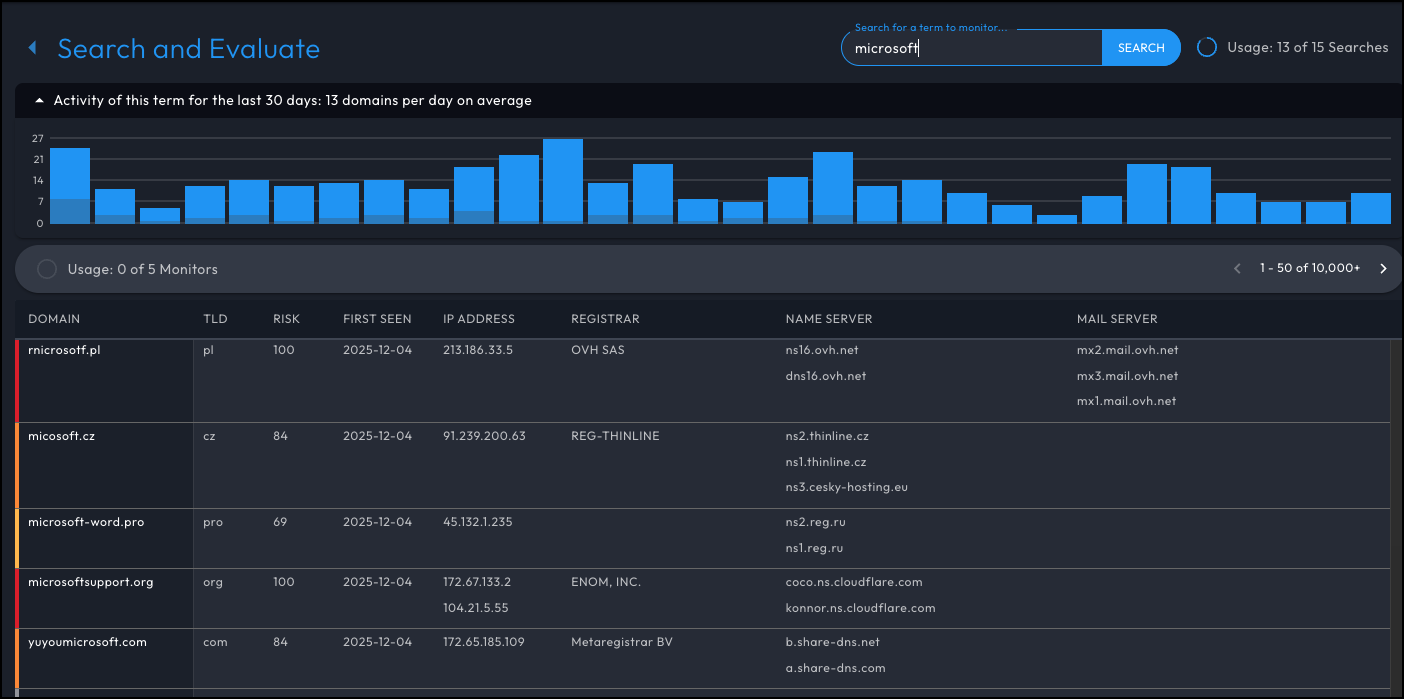
Task: Click the search term input field
Action: (970, 48)
